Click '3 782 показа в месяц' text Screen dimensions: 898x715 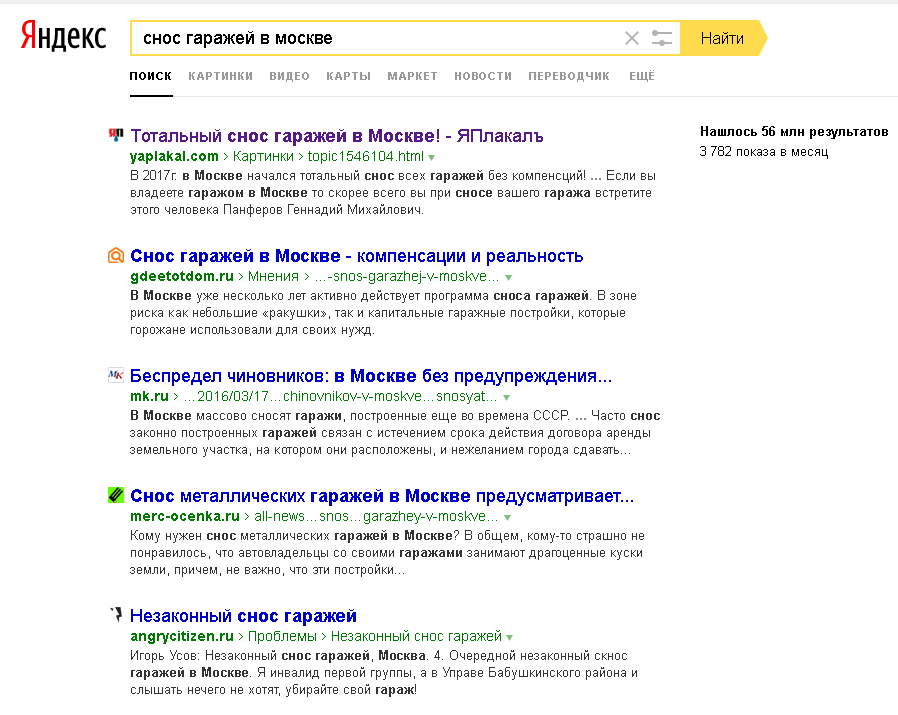[764, 152]
